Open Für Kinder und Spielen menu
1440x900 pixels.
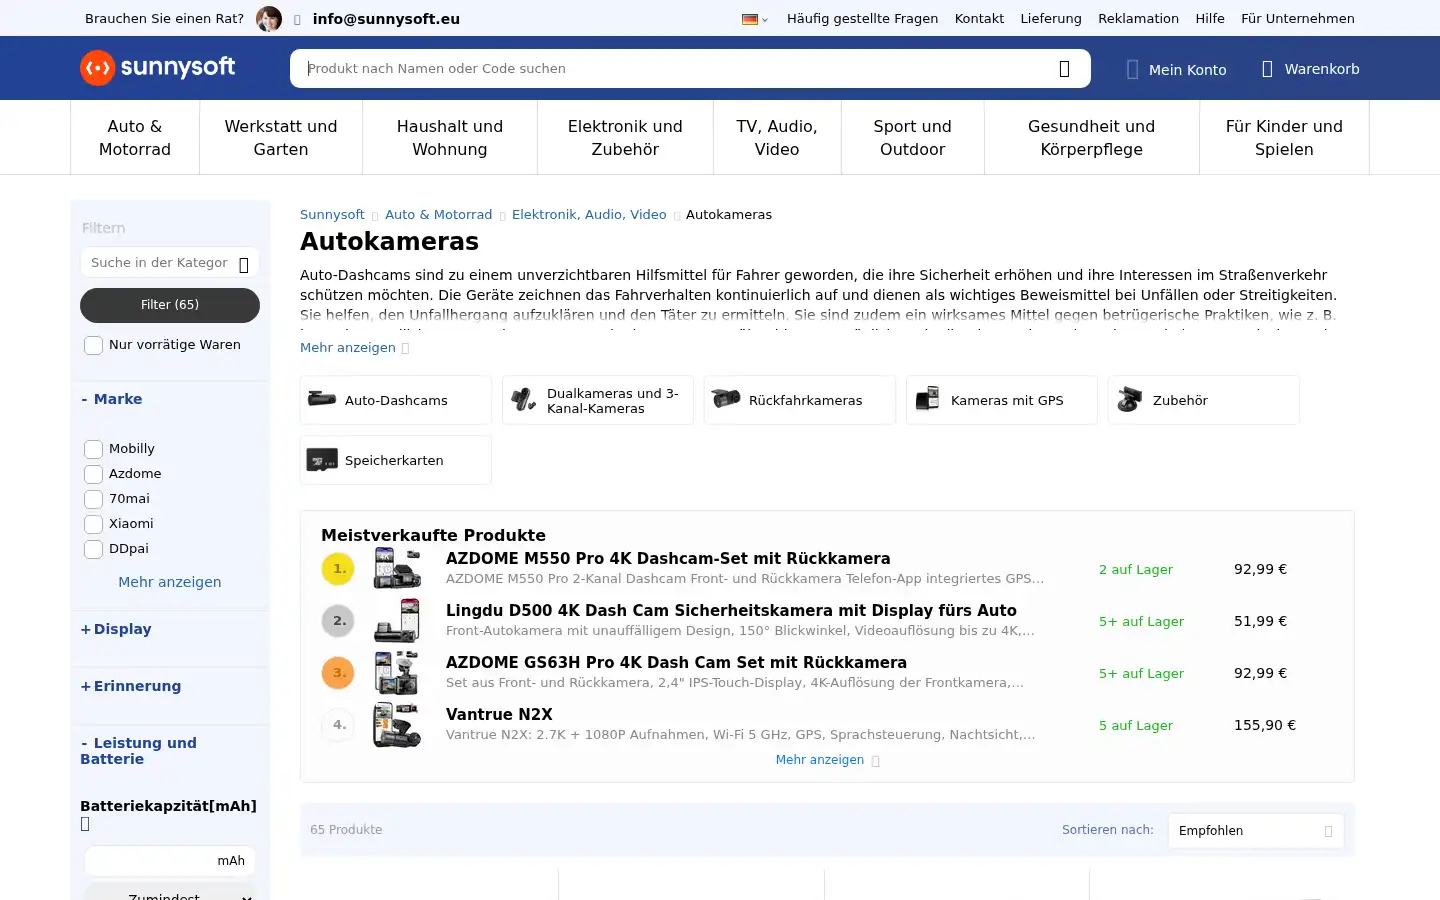tap(1284, 138)
